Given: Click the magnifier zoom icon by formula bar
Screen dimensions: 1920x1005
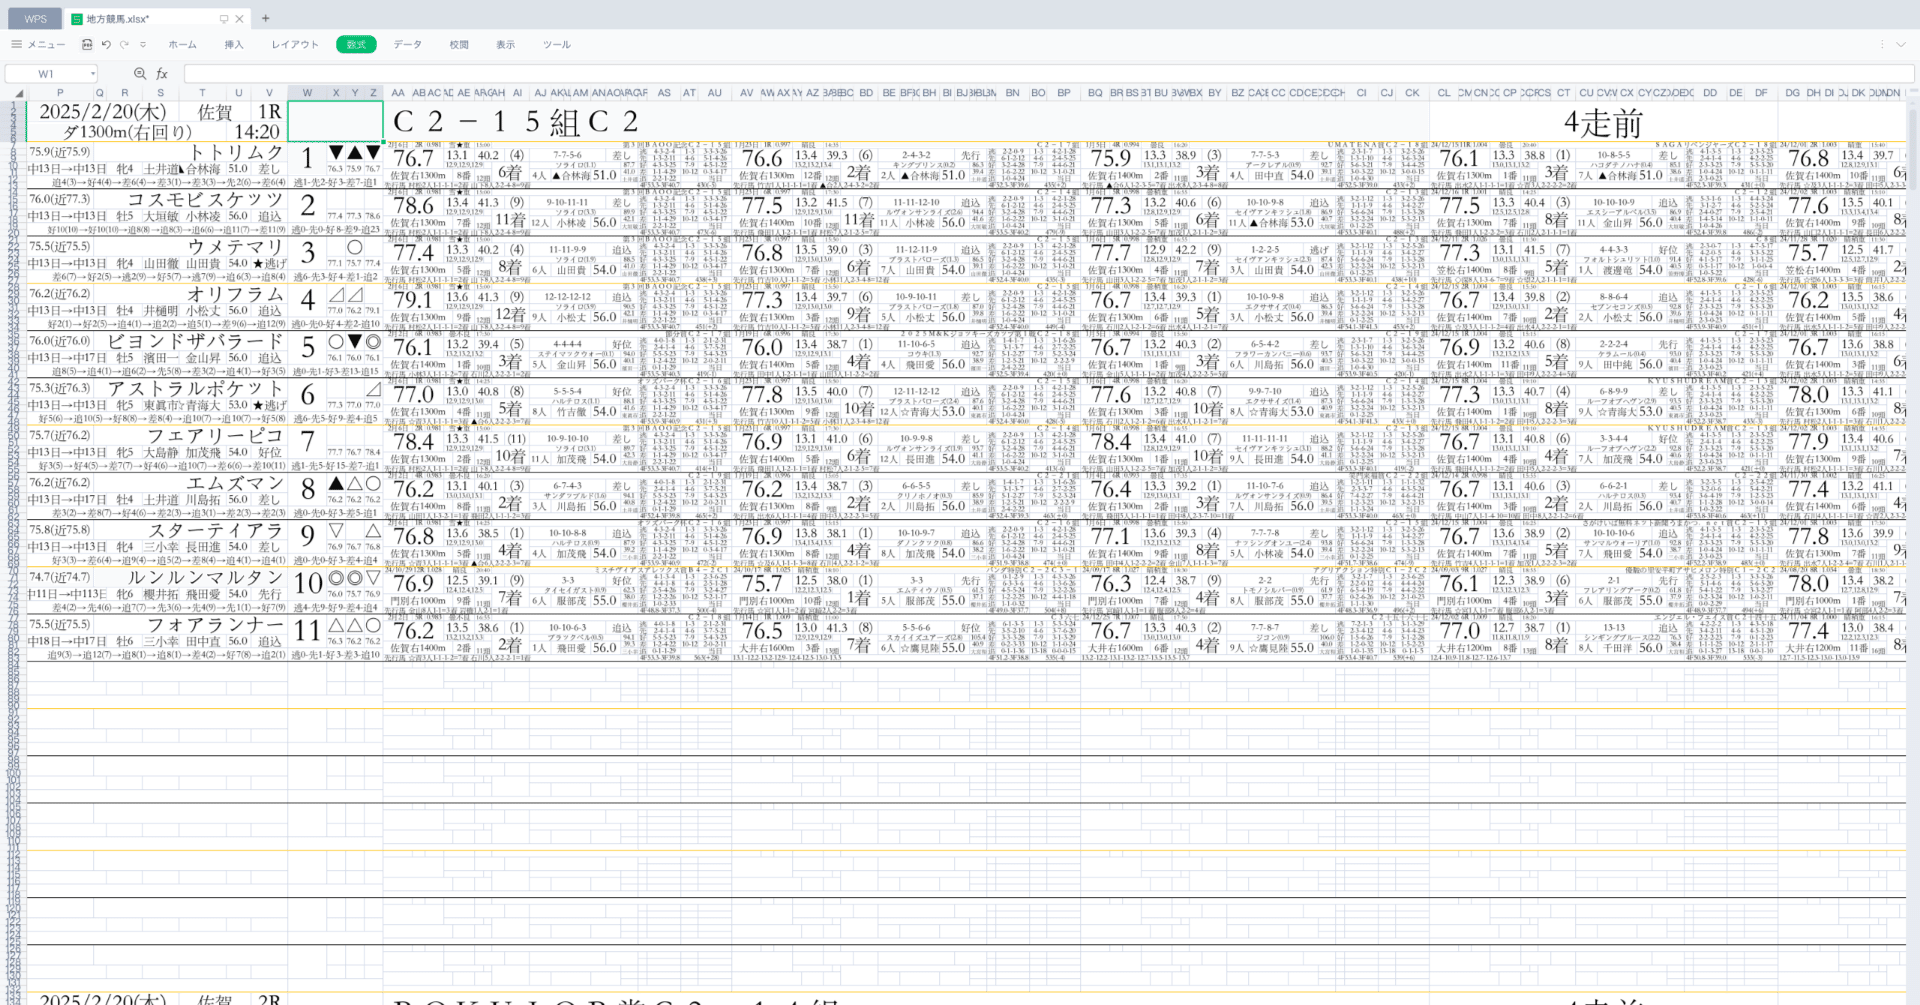Looking at the screenshot, I should tap(140, 74).
